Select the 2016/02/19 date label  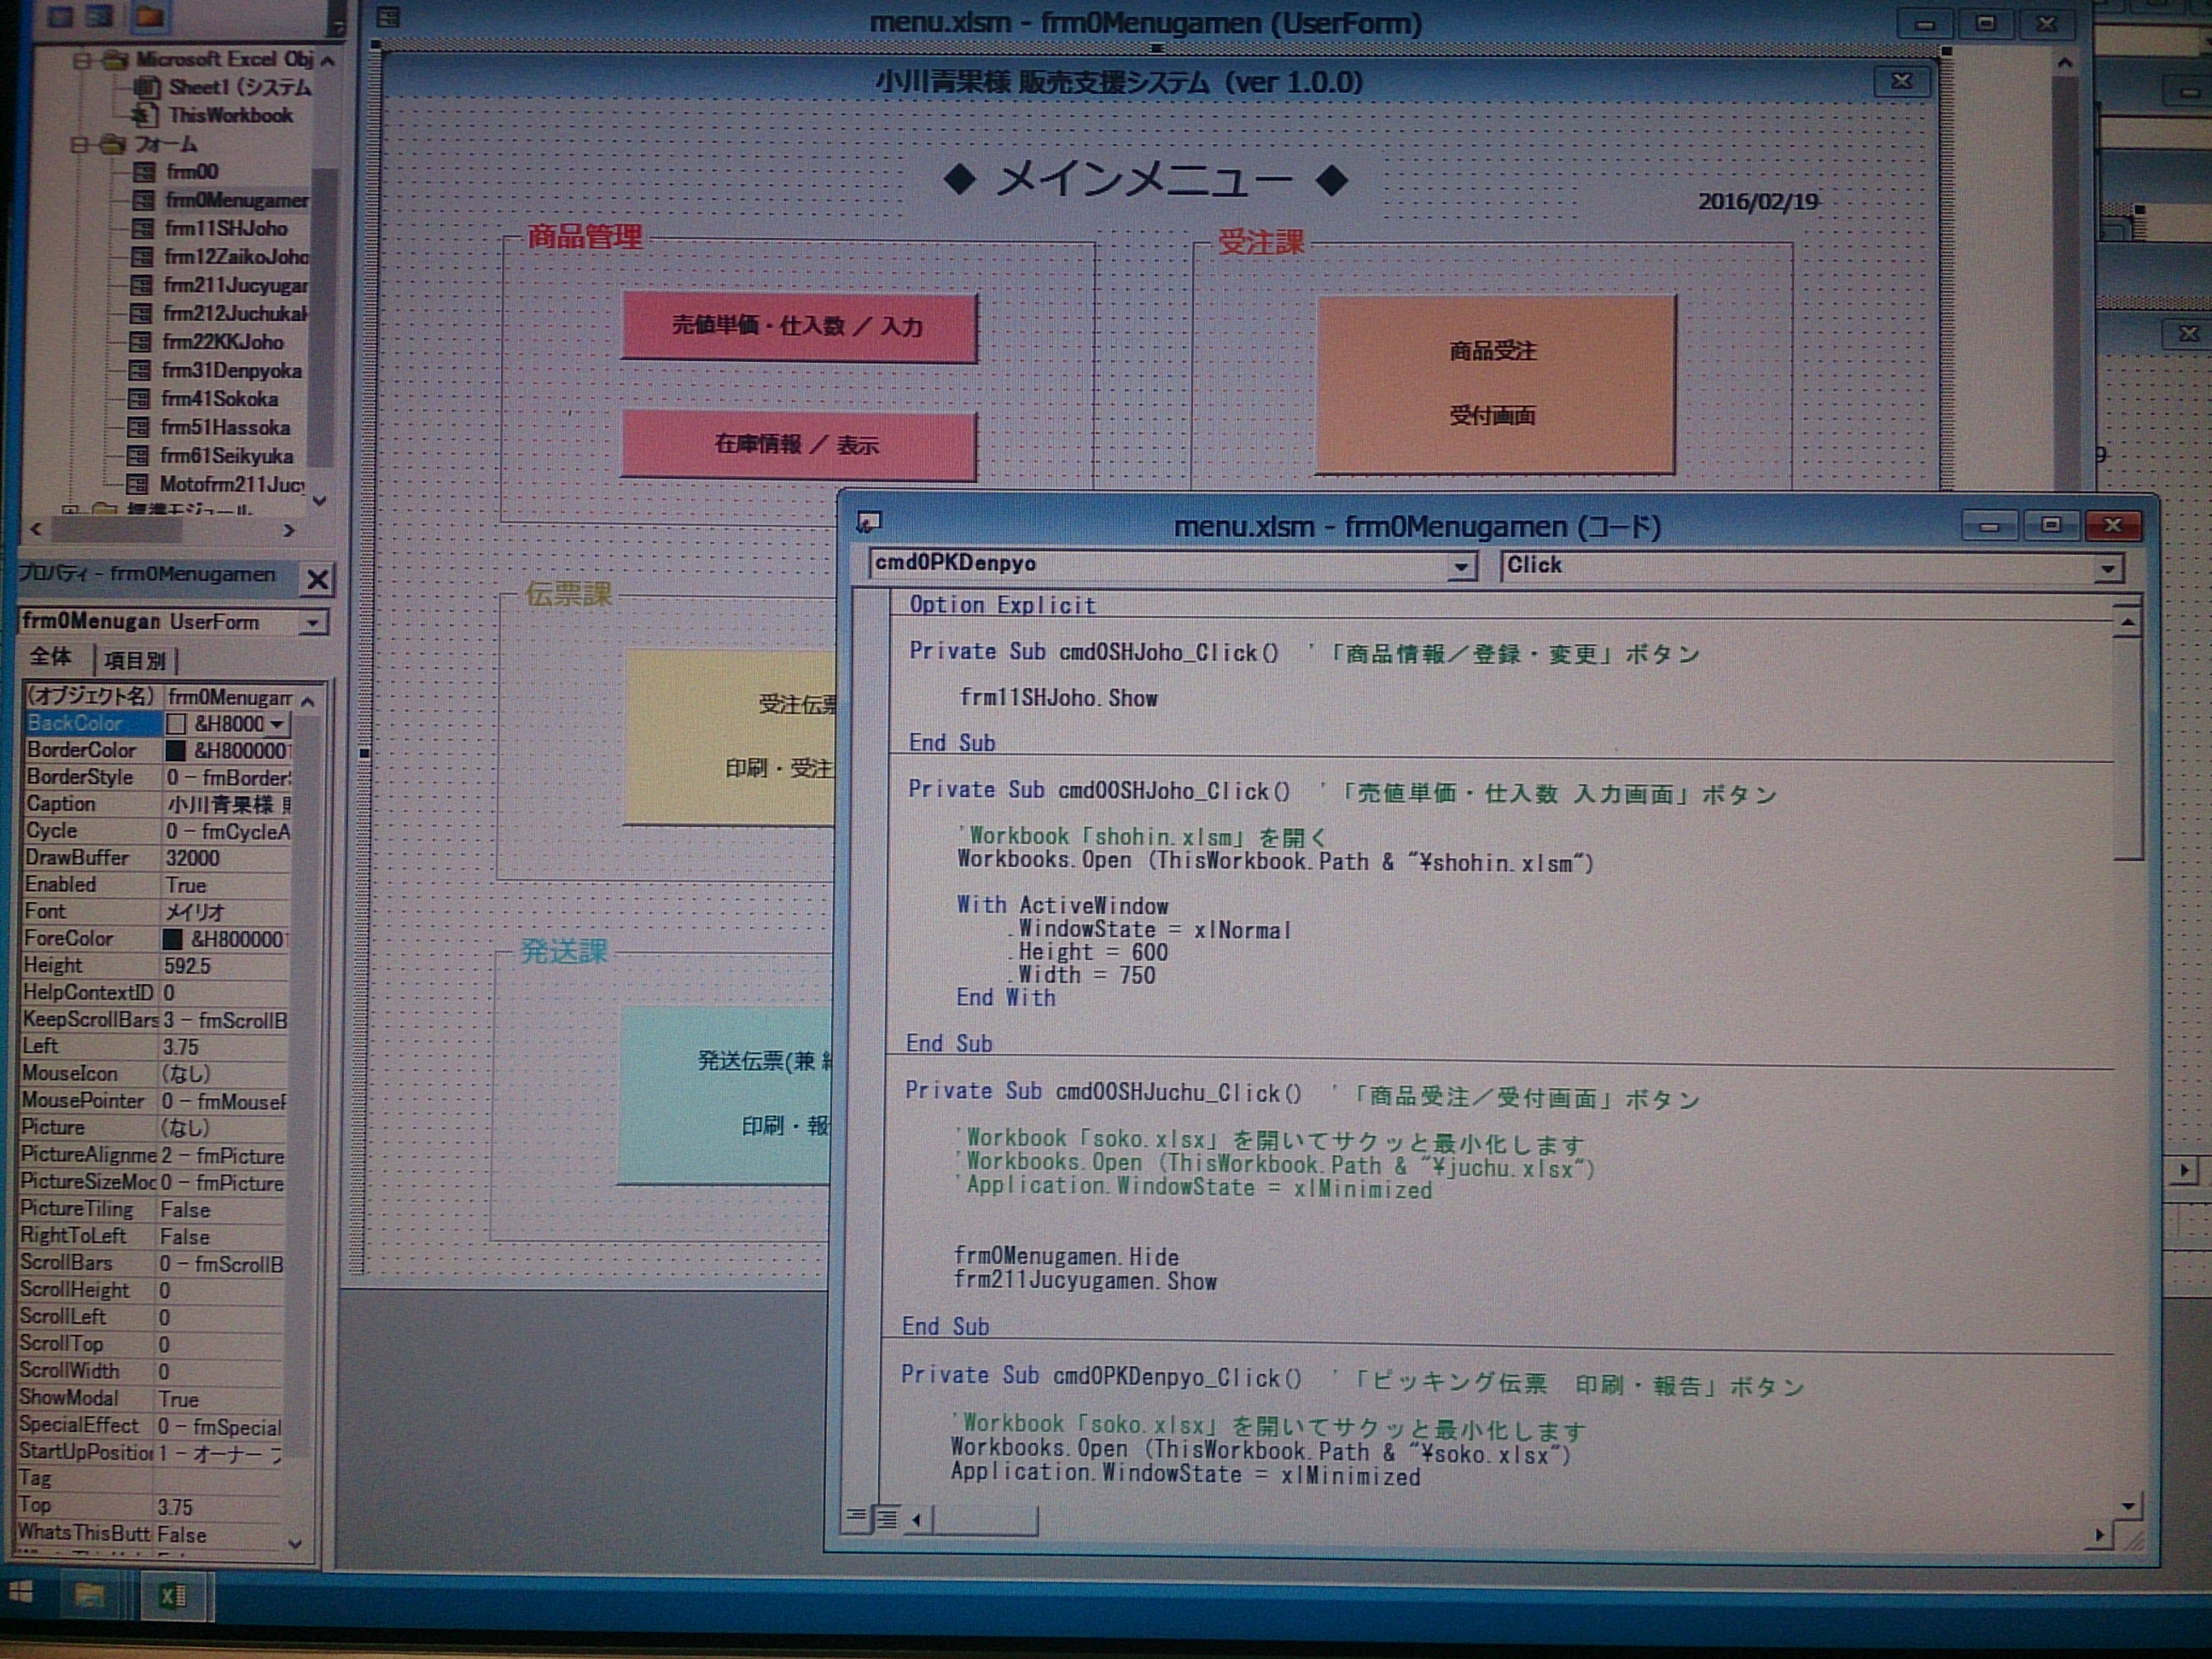[1758, 202]
